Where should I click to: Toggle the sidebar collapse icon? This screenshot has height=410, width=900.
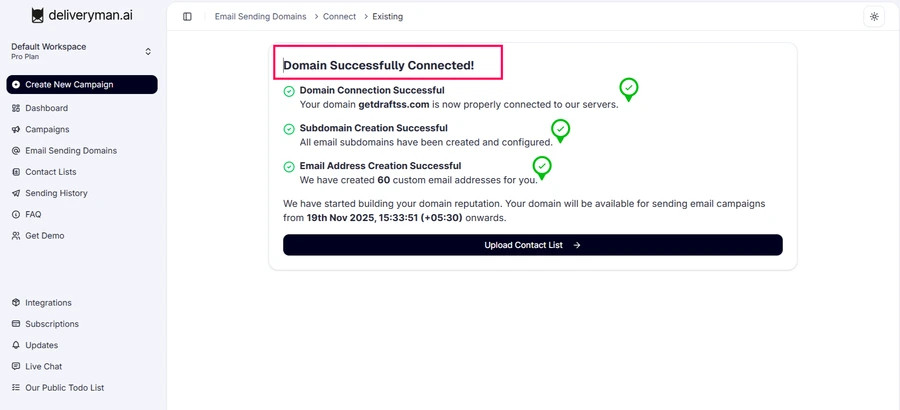187,17
